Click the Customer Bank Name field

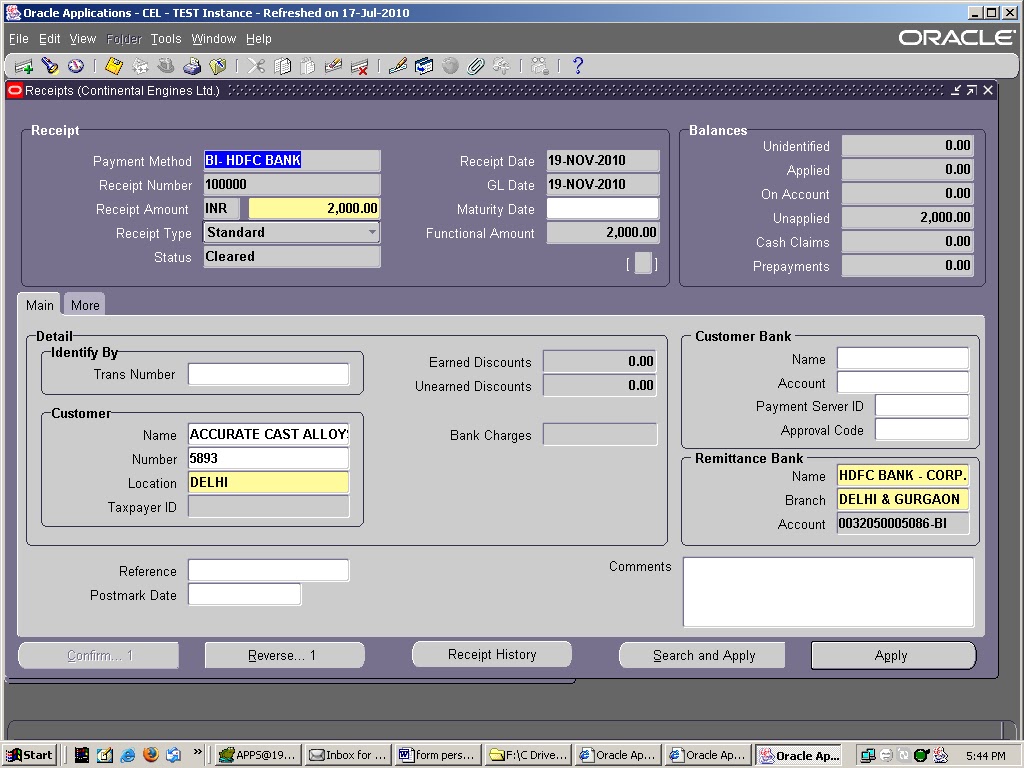[903, 359]
